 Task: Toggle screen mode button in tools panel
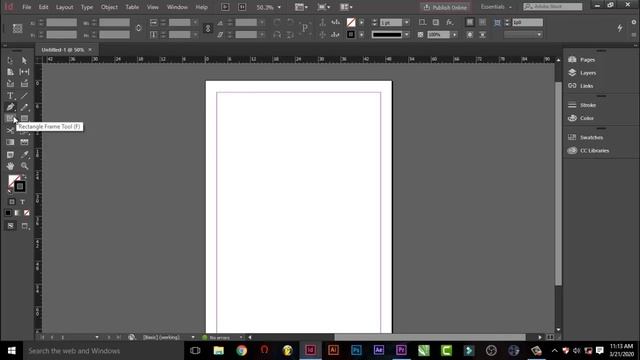[x=25, y=226]
